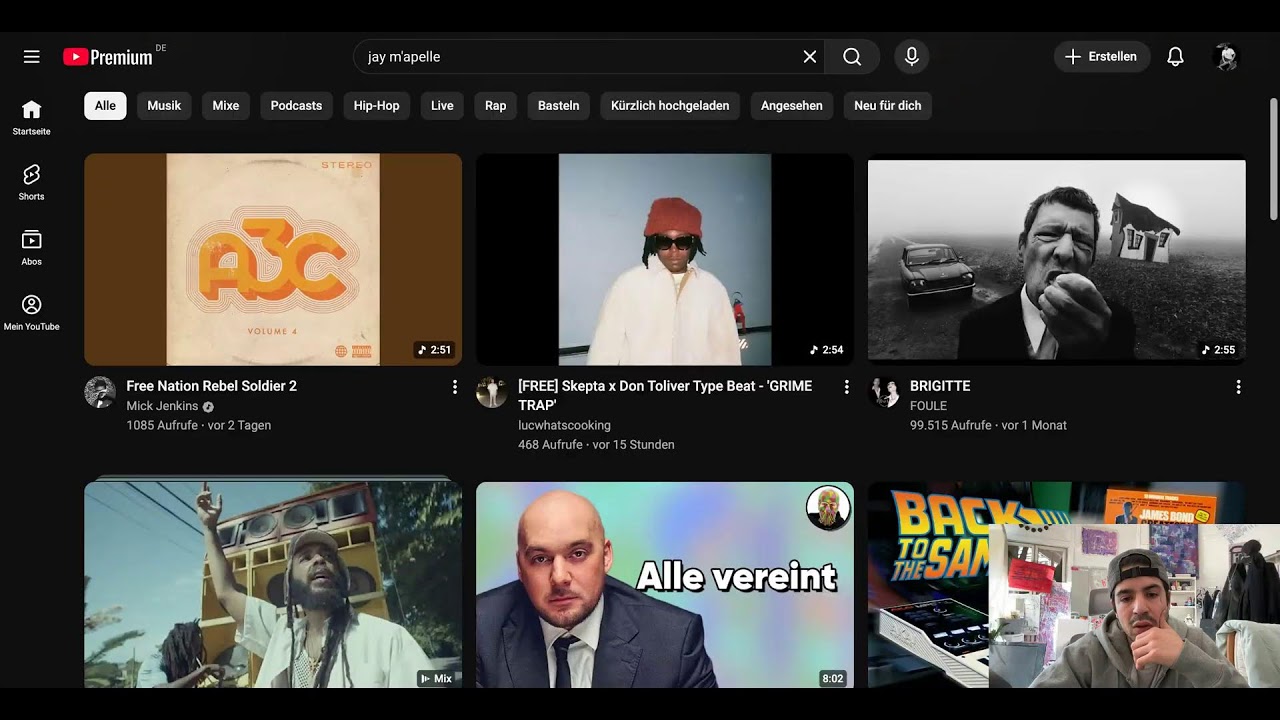Toggle the Angesehen filter chip

[x=791, y=106]
